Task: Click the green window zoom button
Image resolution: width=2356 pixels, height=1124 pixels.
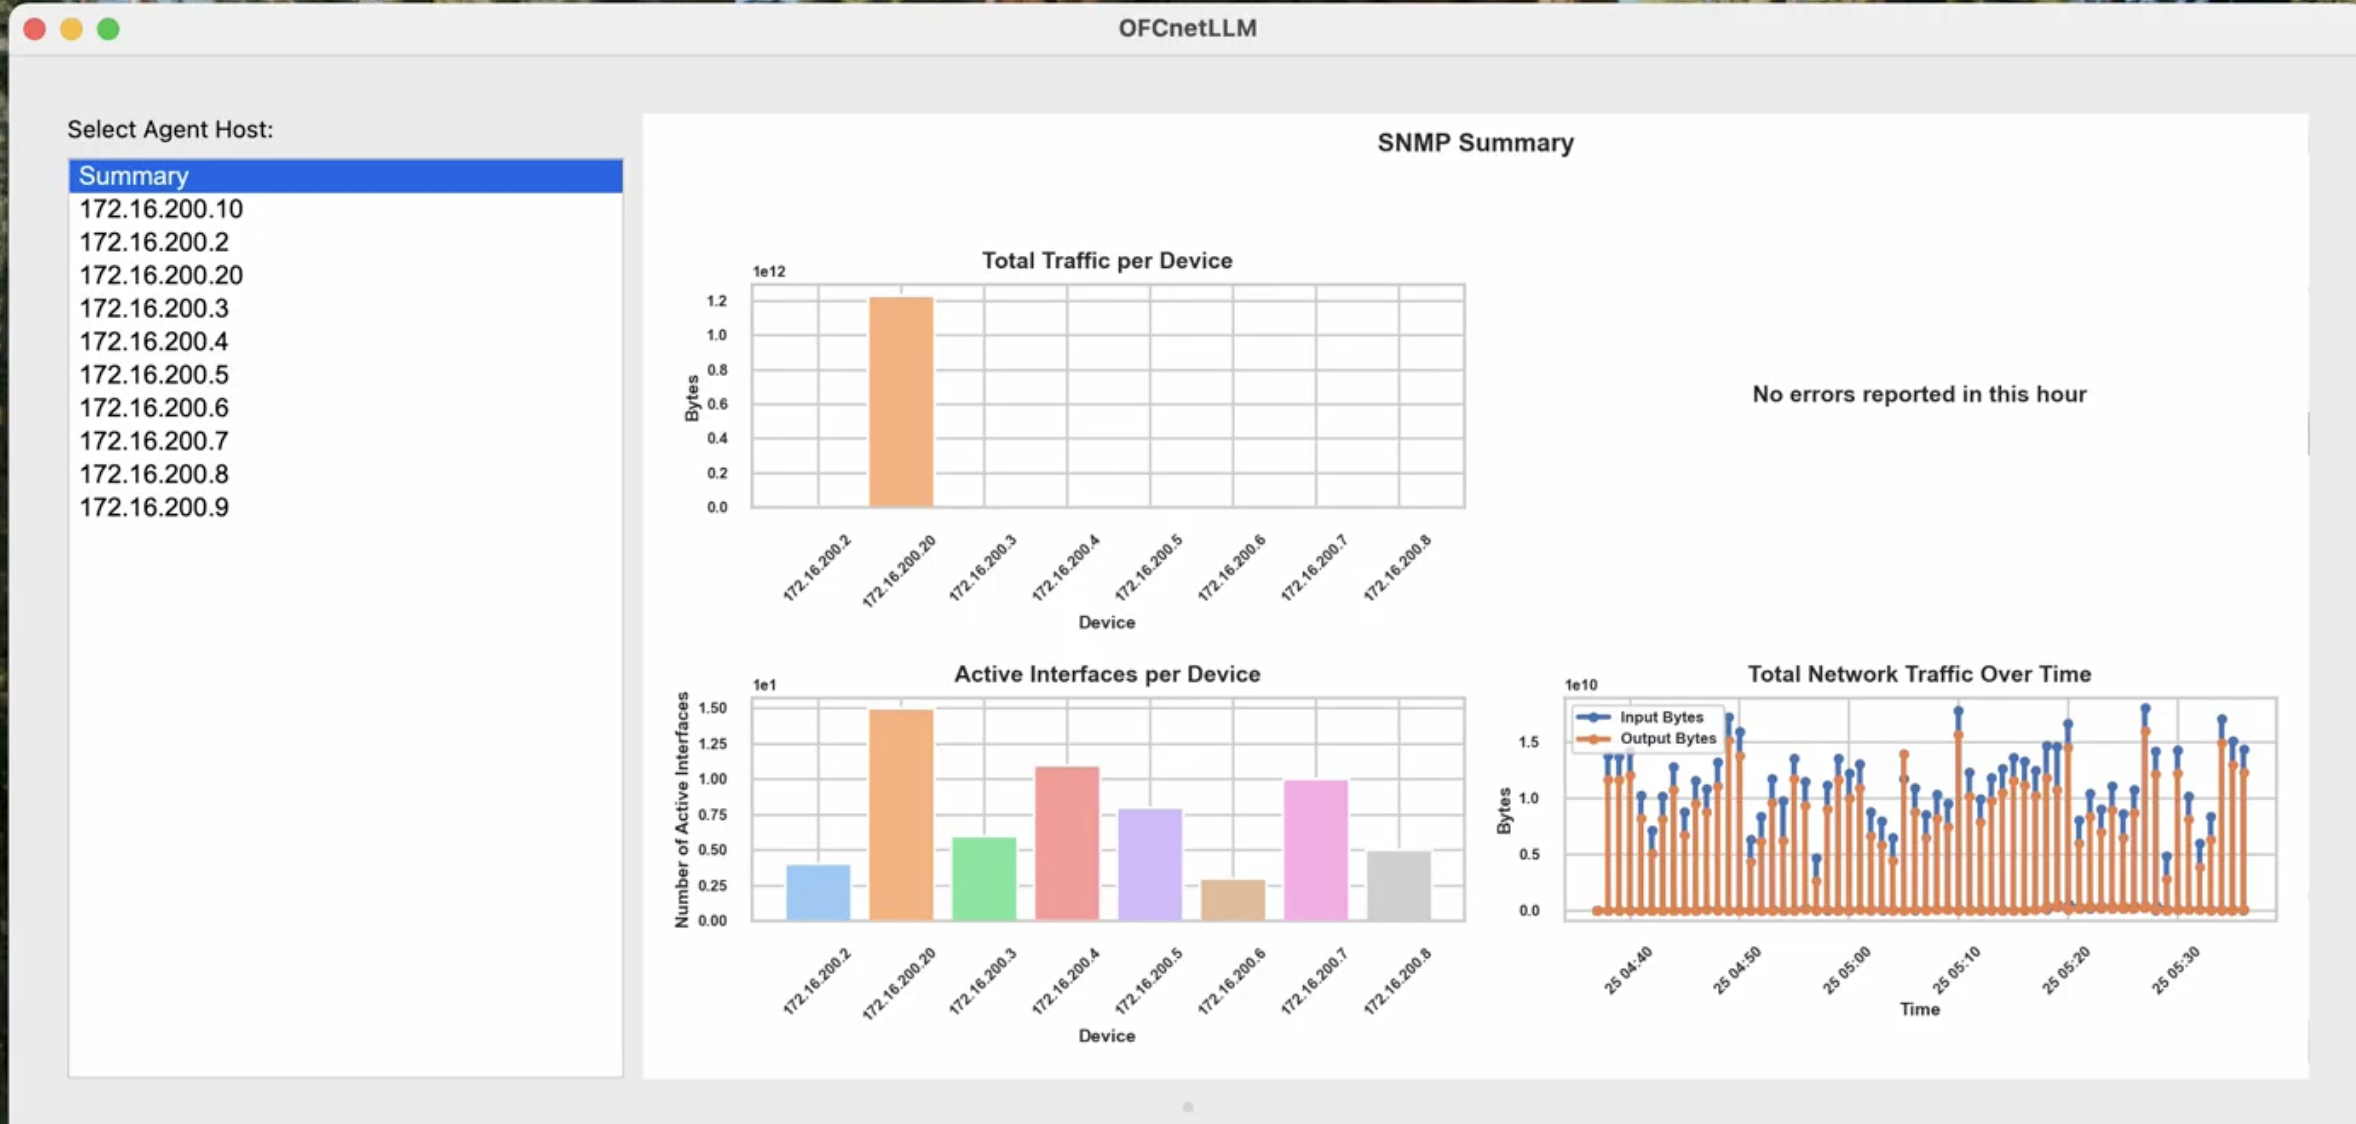Action: click(x=108, y=29)
